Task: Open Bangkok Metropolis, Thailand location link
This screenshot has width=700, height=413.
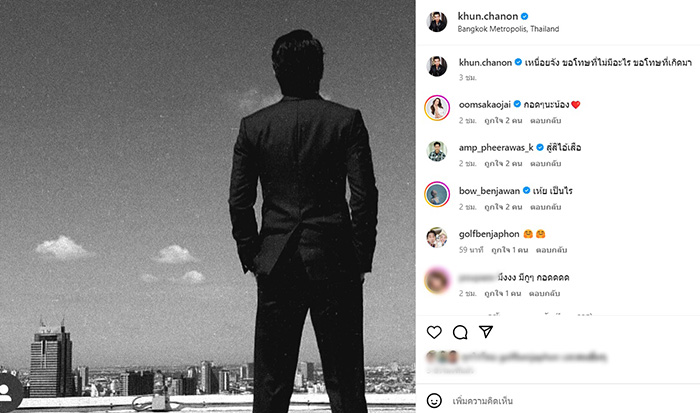Action: click(x=508, y=30)
